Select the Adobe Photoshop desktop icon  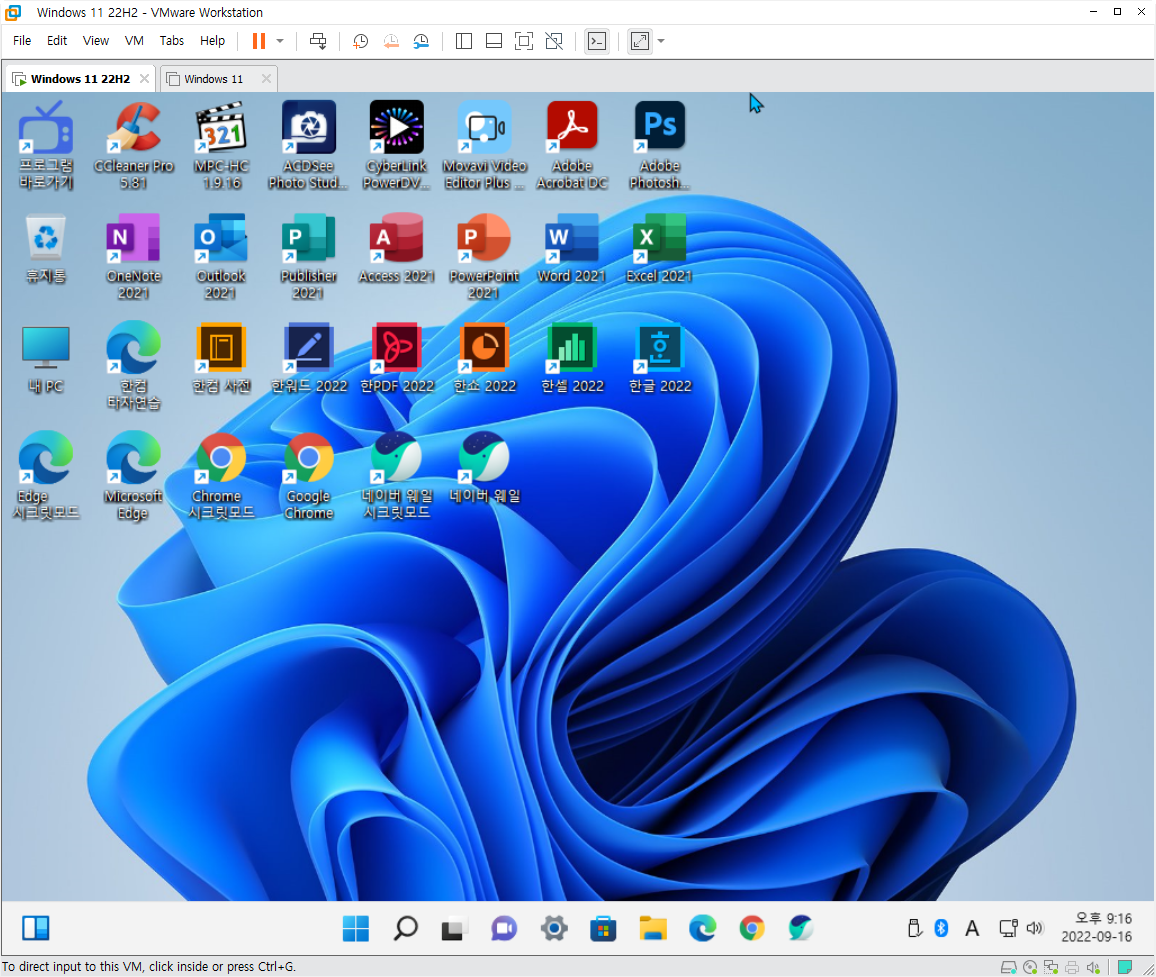click(660, 145)
